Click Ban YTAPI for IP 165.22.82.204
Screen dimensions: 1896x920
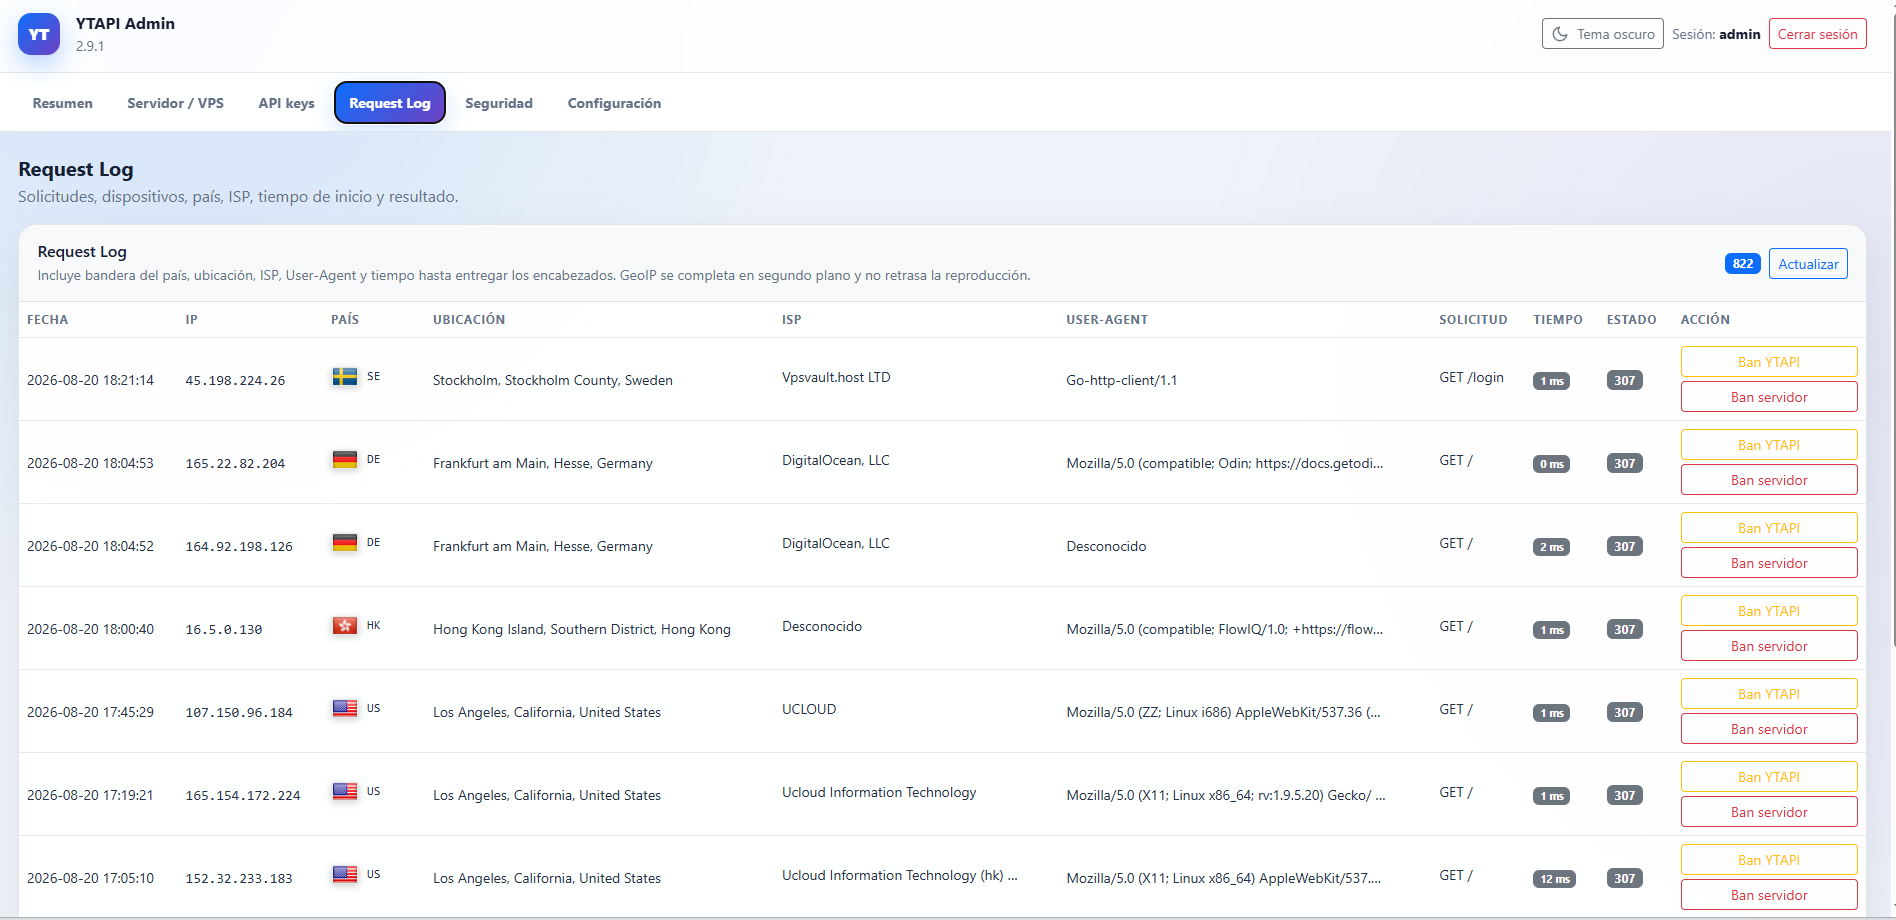[x=1769, y=445]
